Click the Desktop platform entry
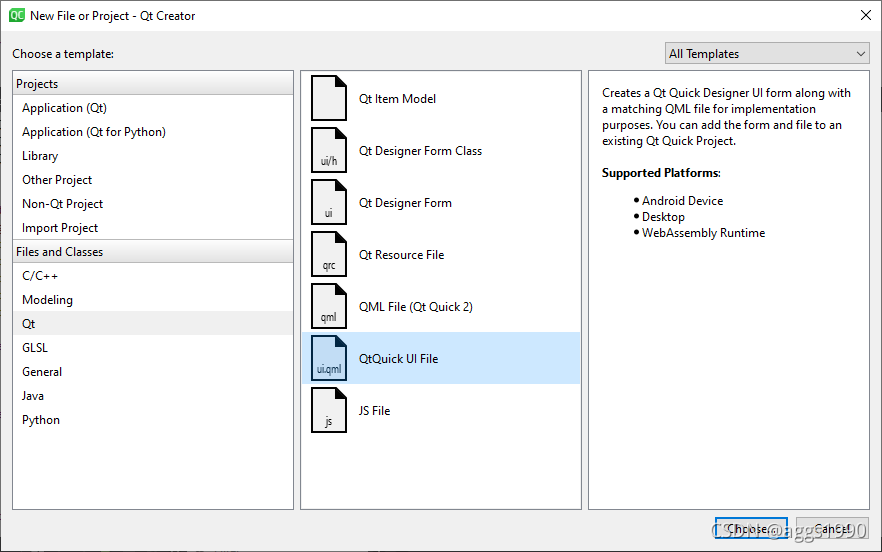Screen dimensions: 882x552 tap(663, 217)
